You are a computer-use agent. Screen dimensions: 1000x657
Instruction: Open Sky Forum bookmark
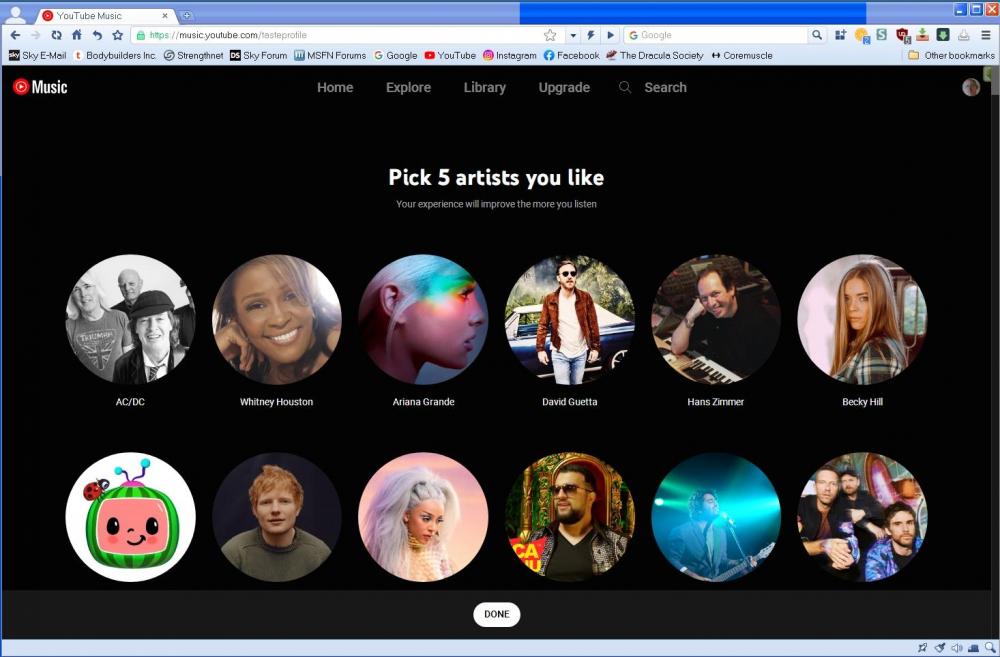coord(258,55)
